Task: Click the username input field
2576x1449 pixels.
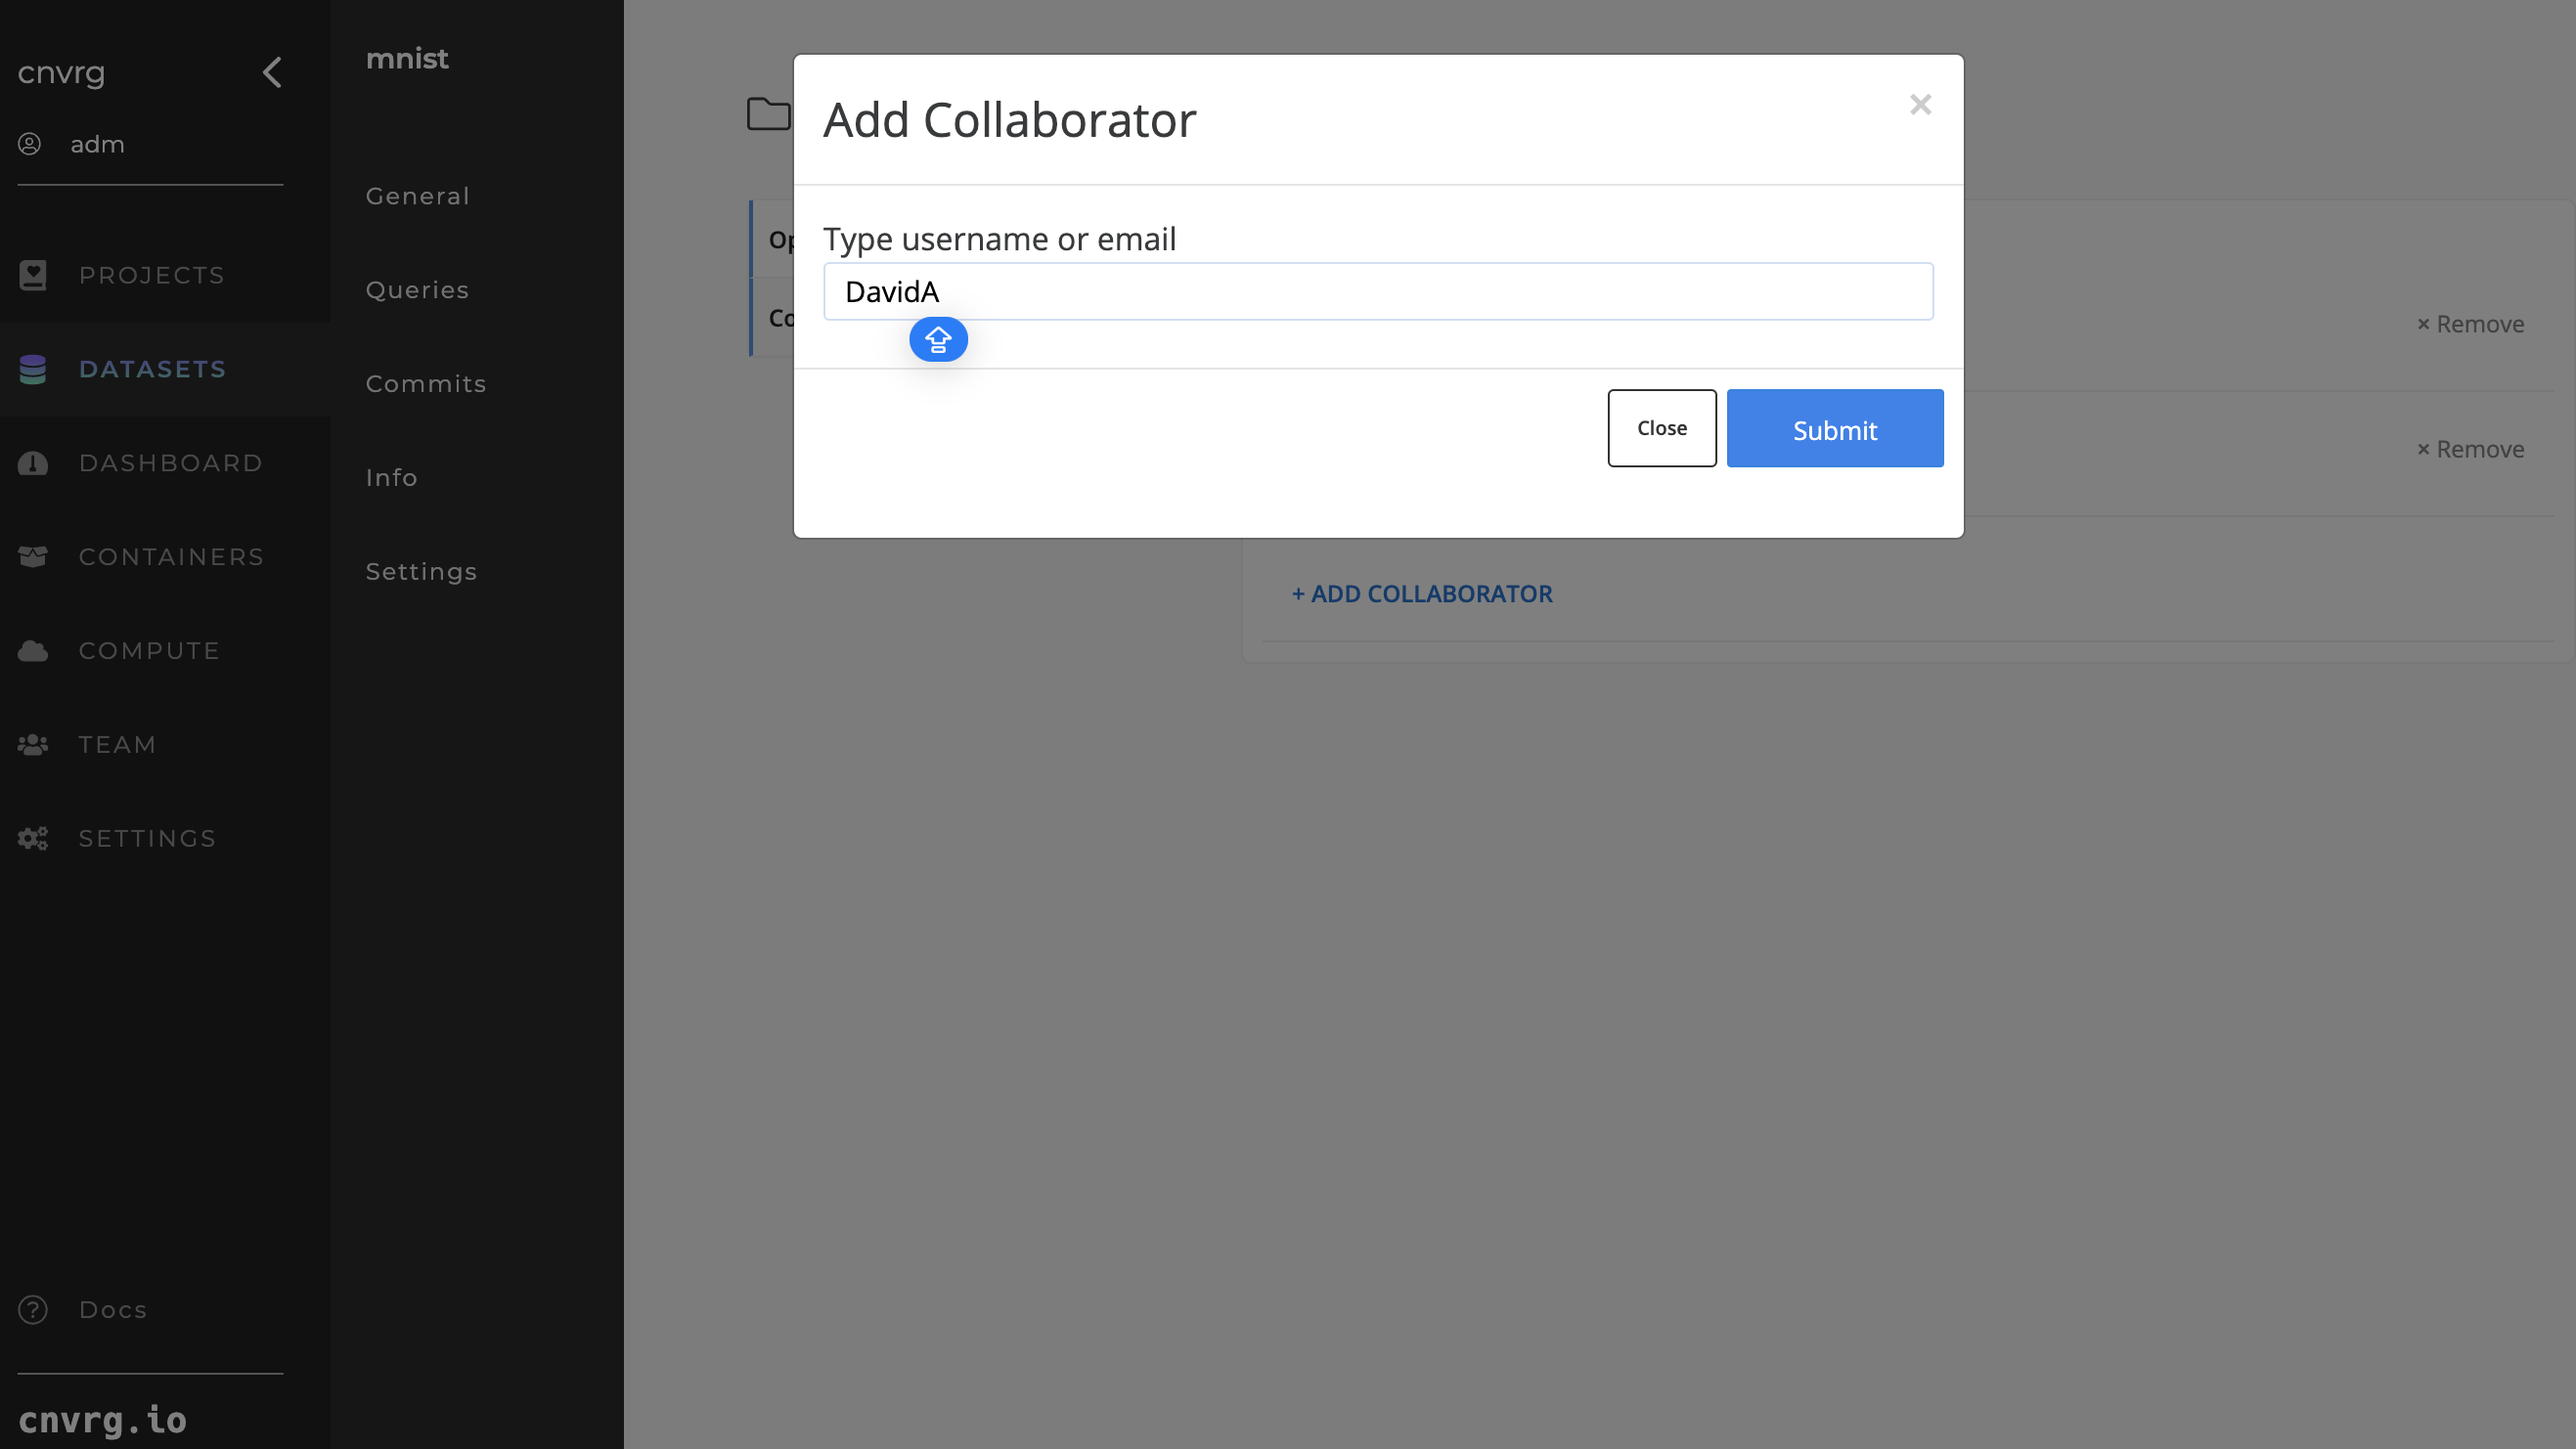Action: (1378, 290)
